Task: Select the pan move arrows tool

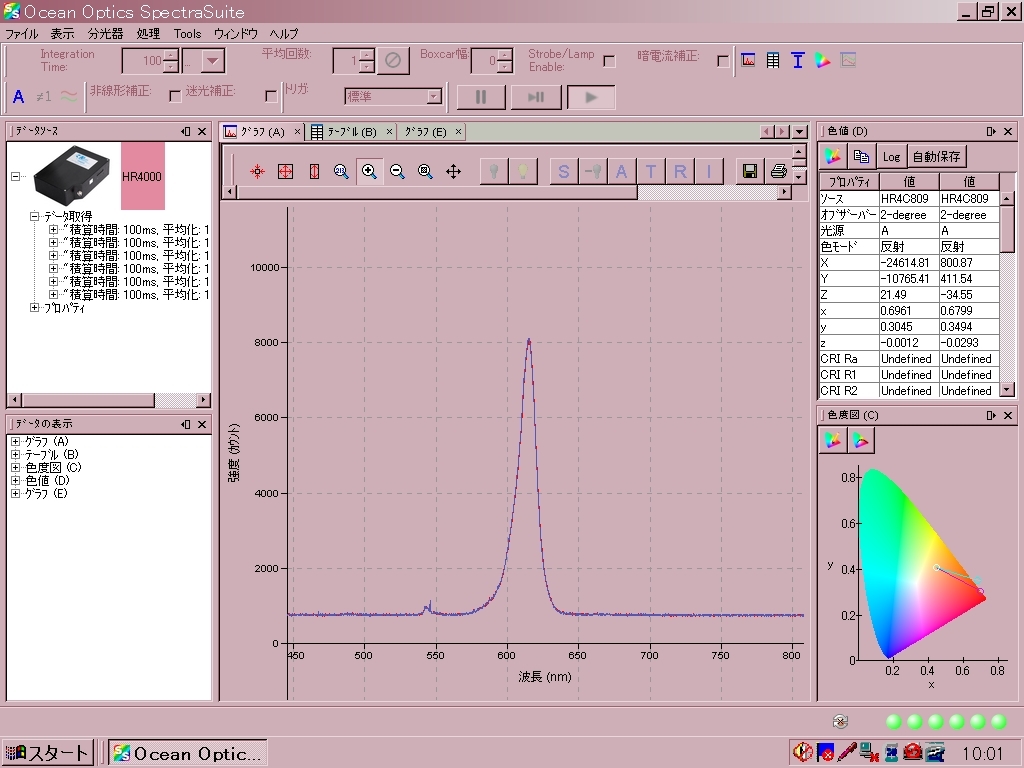Action: 453,171
